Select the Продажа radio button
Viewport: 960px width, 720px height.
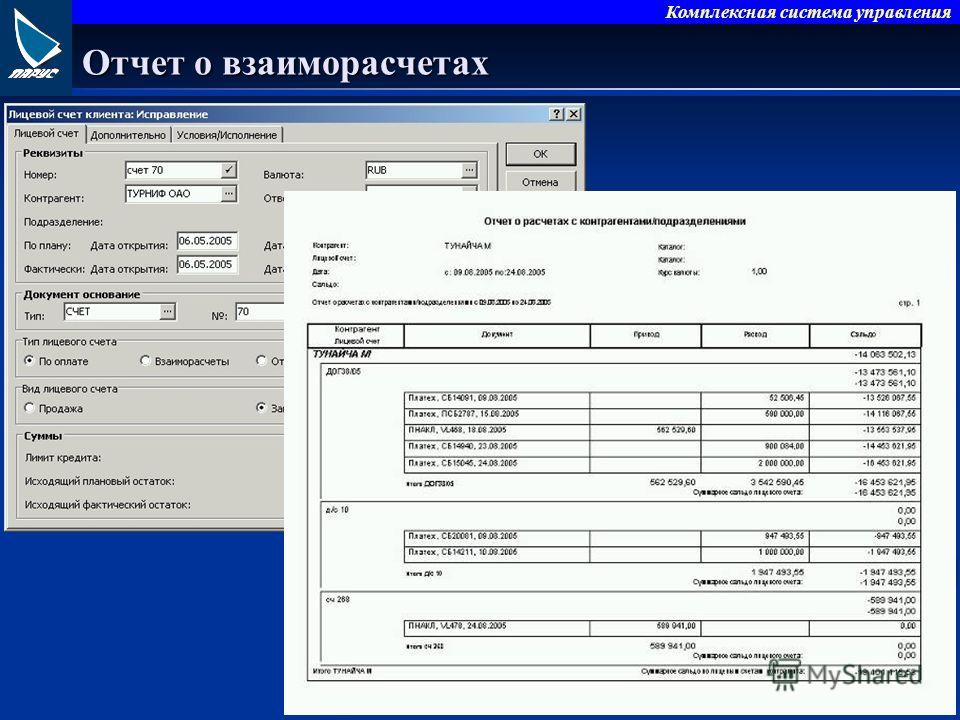pyautogui.click(x=29, y=408)
